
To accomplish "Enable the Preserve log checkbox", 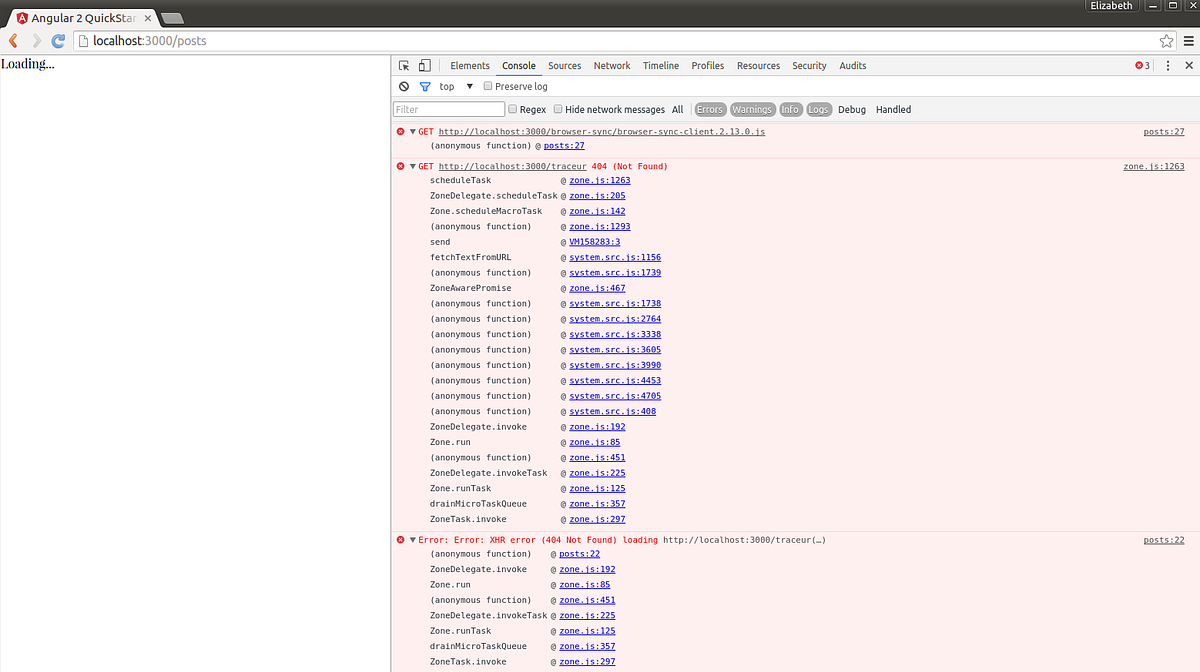I will coord(489,86).
